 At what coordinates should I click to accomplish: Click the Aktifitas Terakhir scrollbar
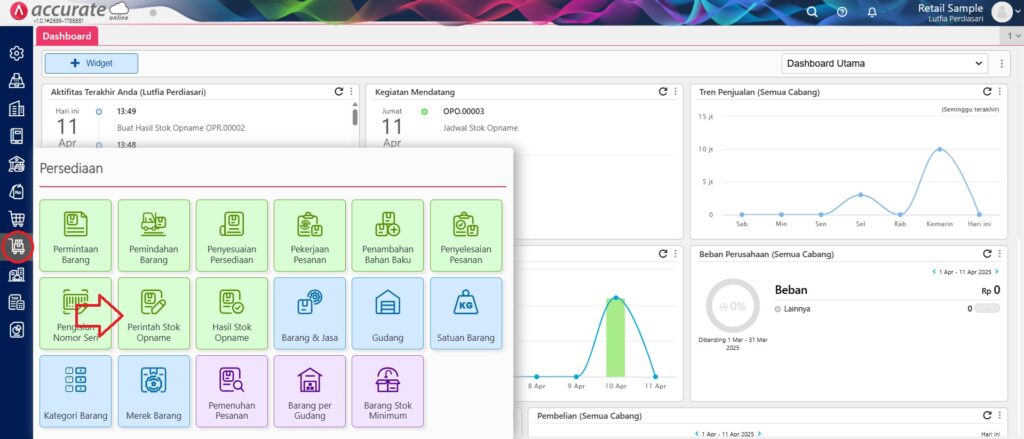point(354,115)
